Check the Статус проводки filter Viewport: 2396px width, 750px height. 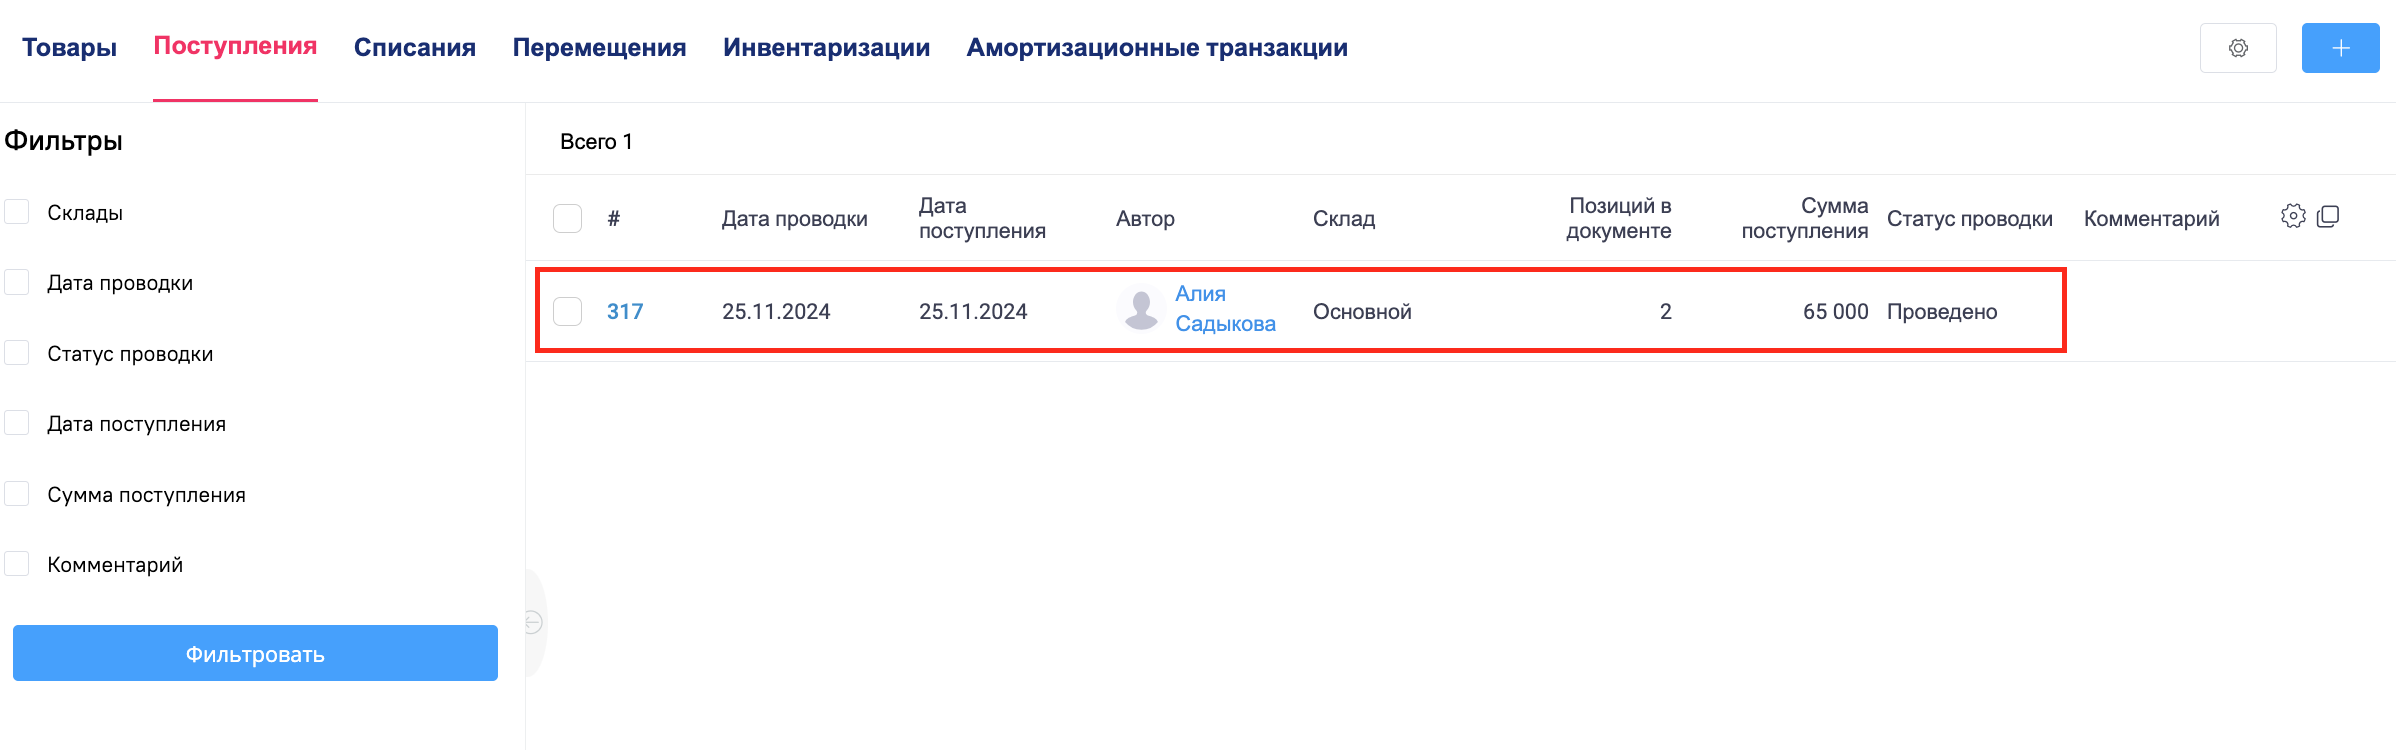(x=17, y=352)
